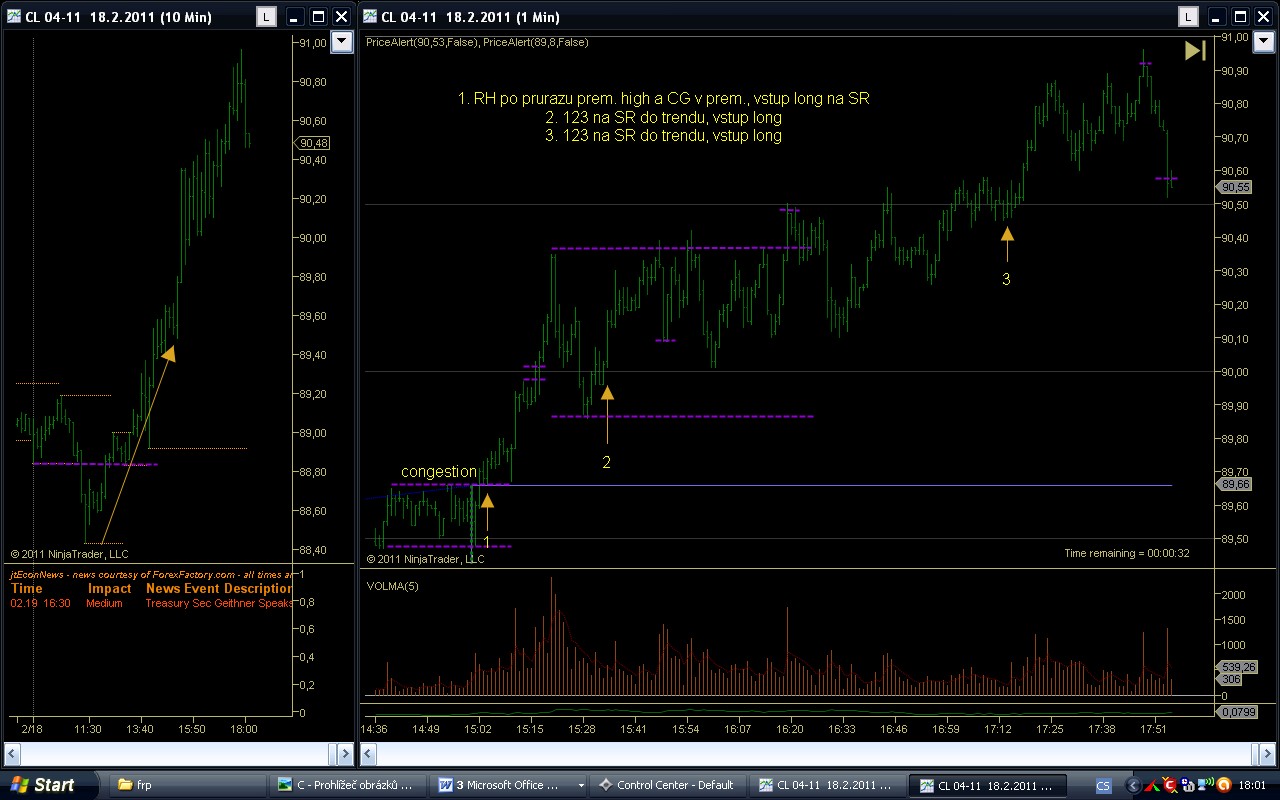Select the 89,66 price marker on the axis
This screenshot has width=1280, height=800.
pos(1235,484)
